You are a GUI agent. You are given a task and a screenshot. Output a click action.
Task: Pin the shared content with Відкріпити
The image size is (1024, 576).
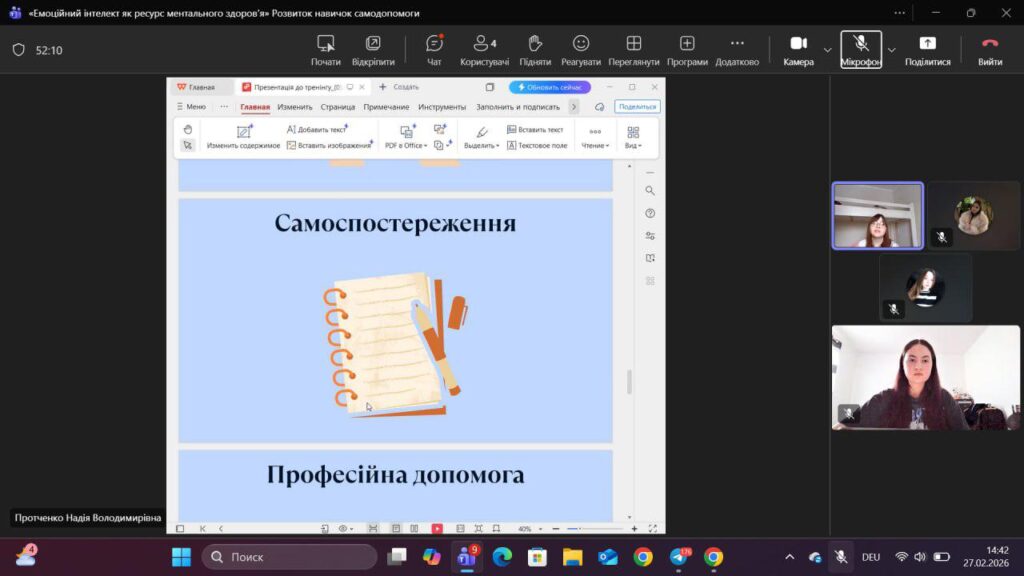click(x=373, y=49)
